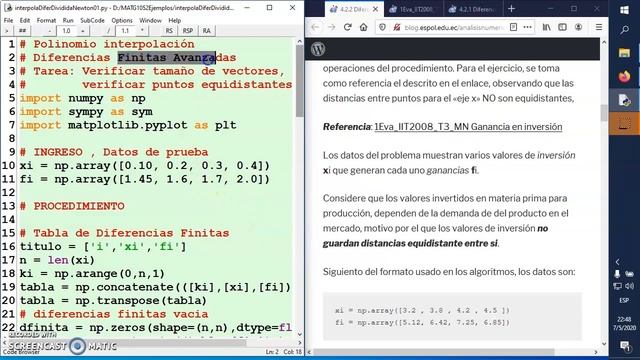
Task: Click the 1.0 value field in toolbar
Action: tap(67, 31)
